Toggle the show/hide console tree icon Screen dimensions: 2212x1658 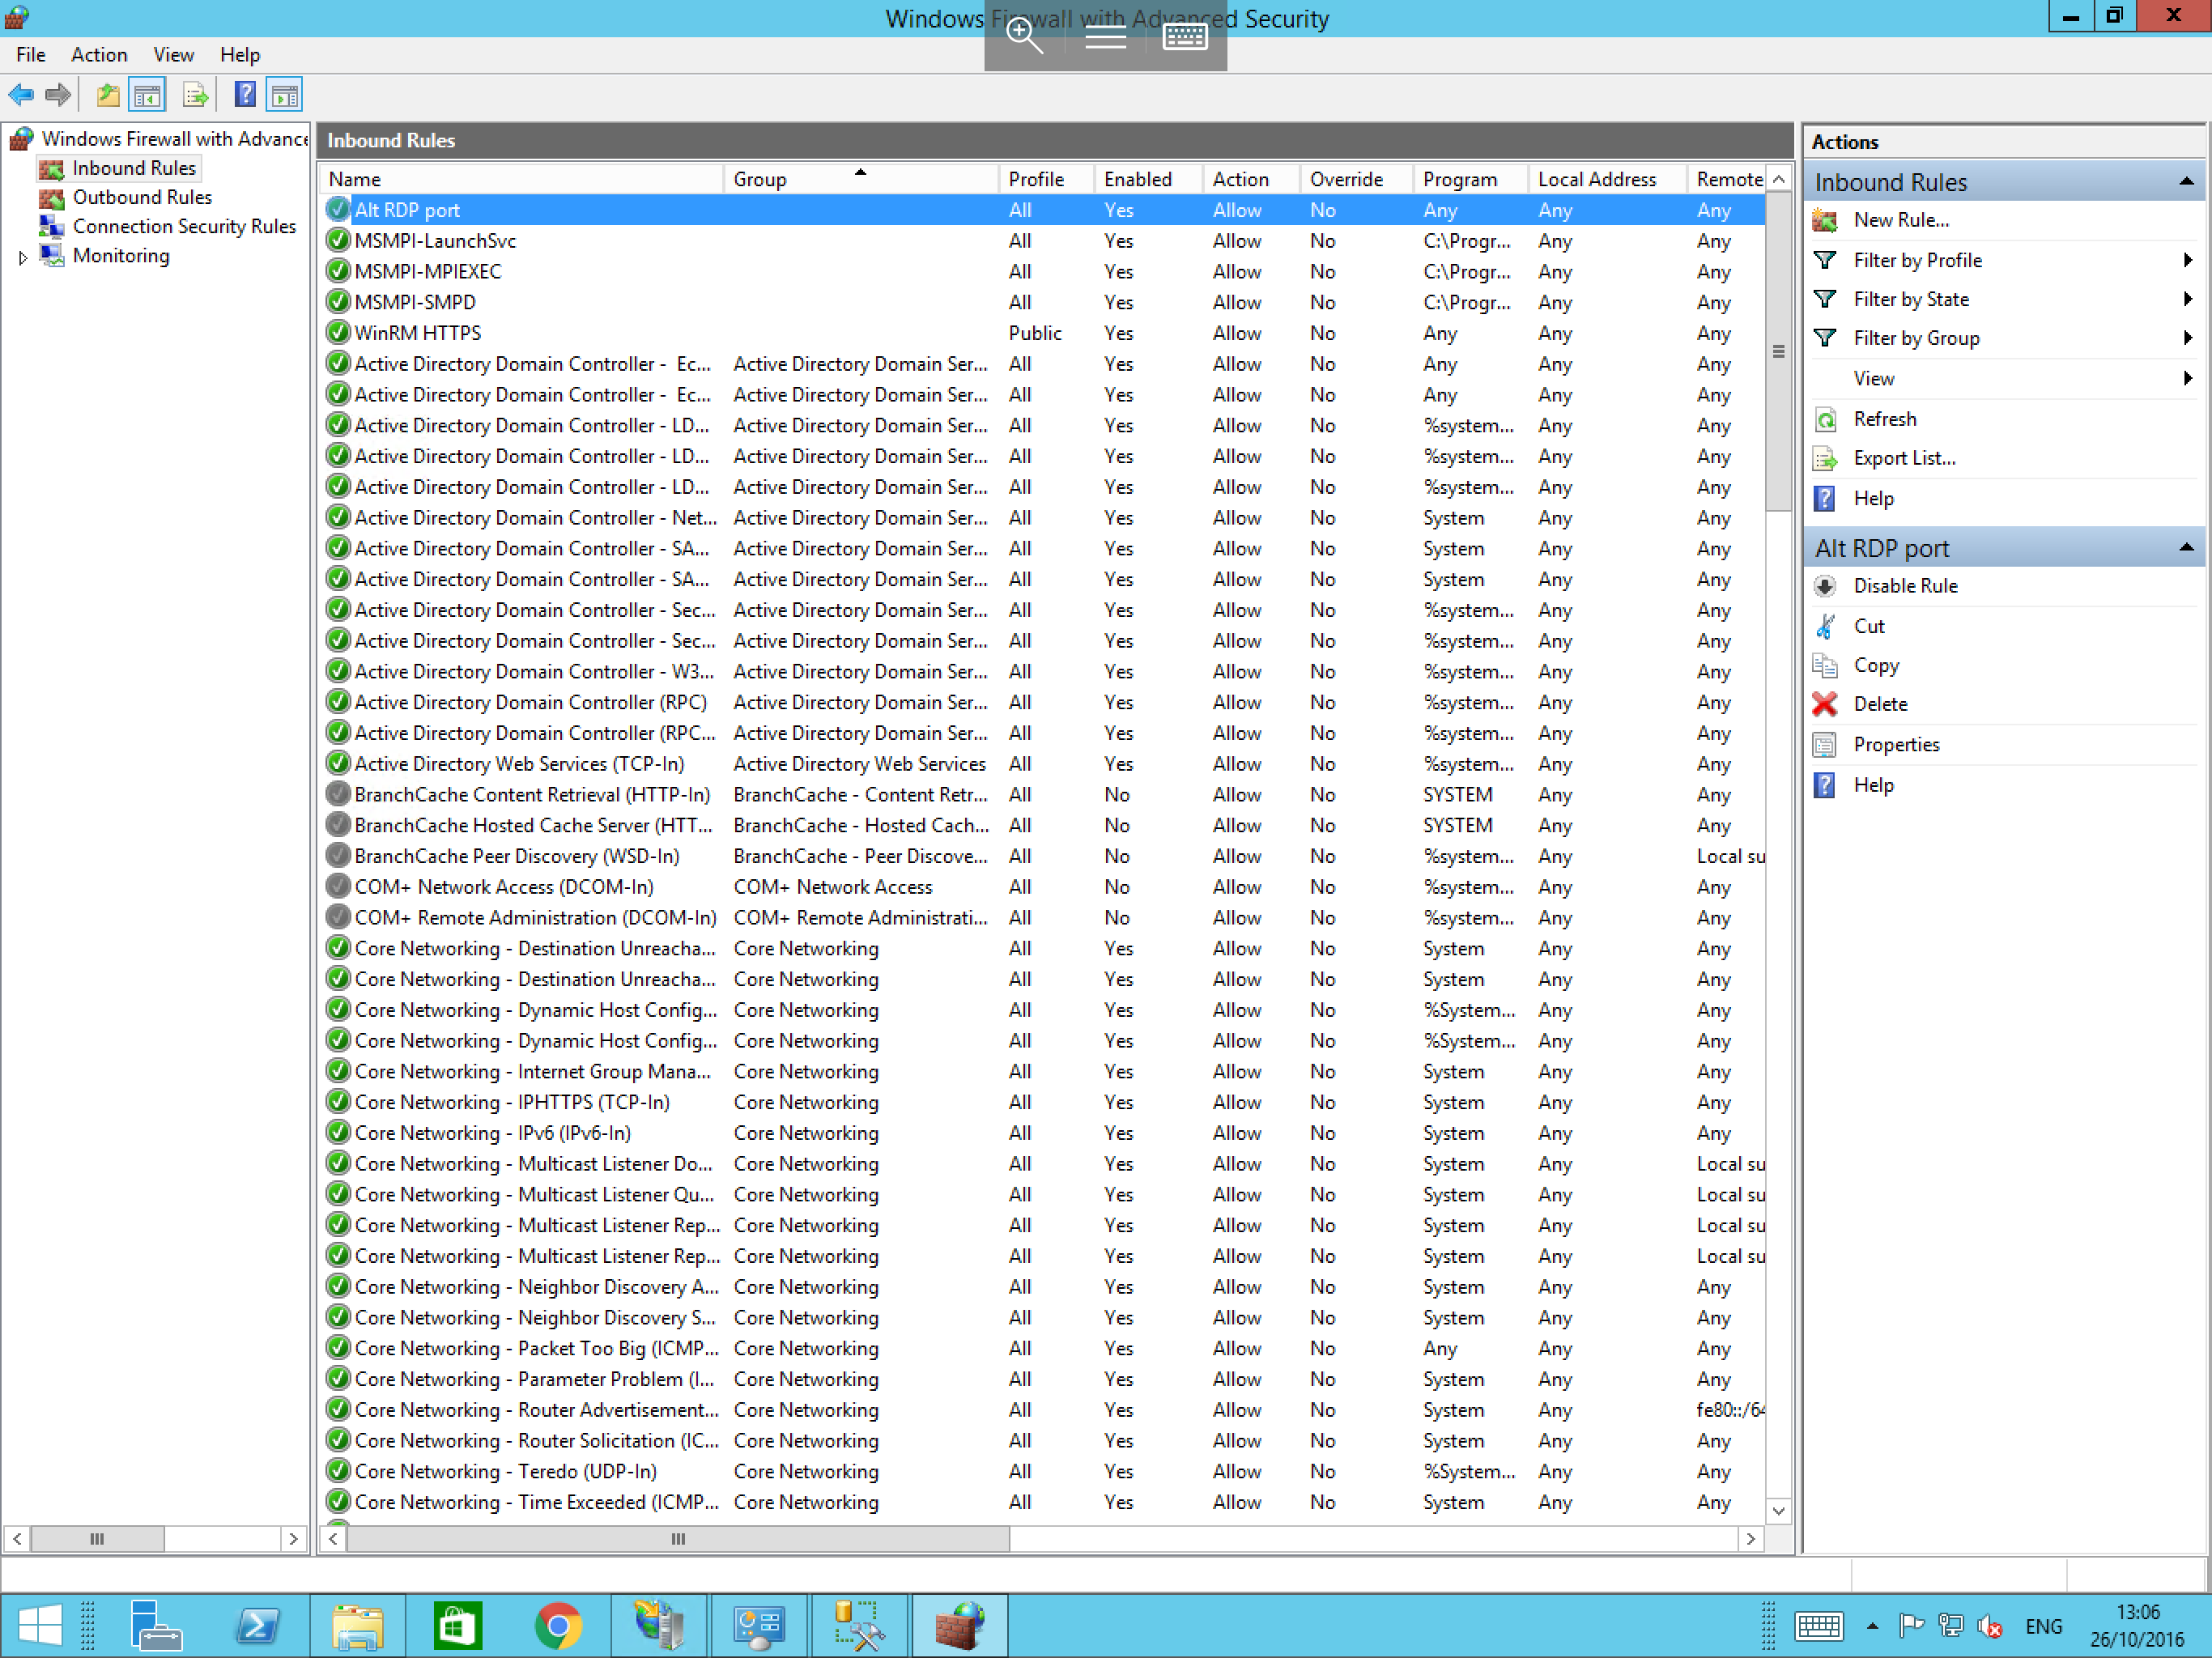[x=147, y=96]
